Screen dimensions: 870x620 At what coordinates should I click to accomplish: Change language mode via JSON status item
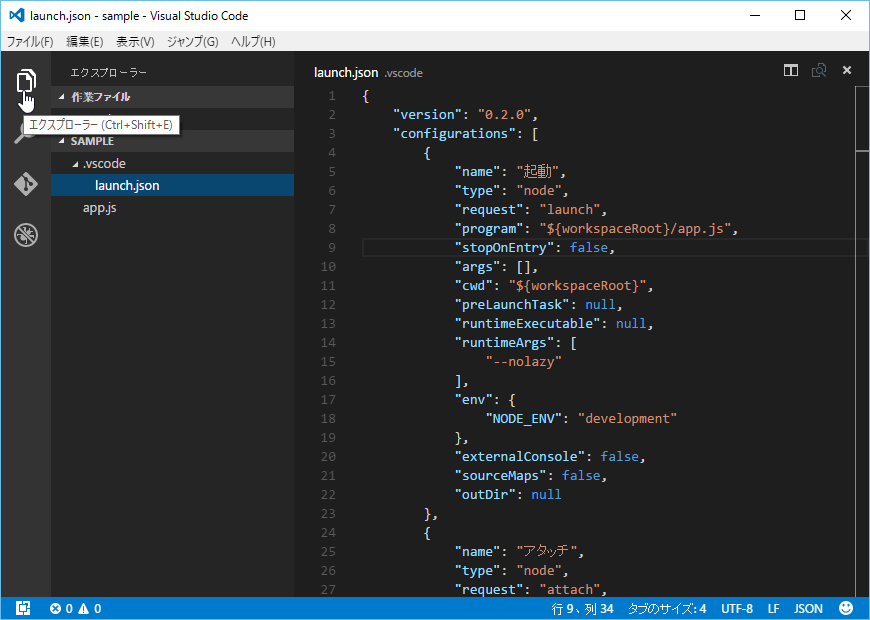point(808,608)
